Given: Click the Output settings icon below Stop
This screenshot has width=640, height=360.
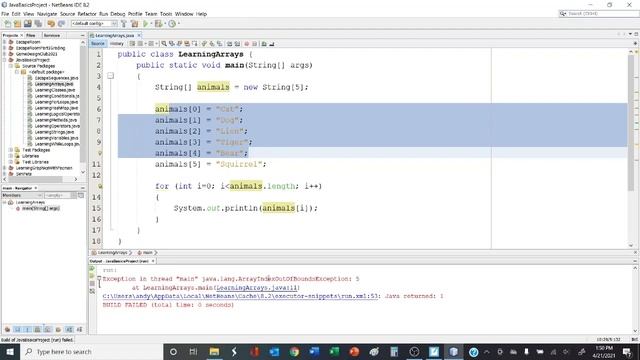Looking at the screenshot, I should point(92,291).
